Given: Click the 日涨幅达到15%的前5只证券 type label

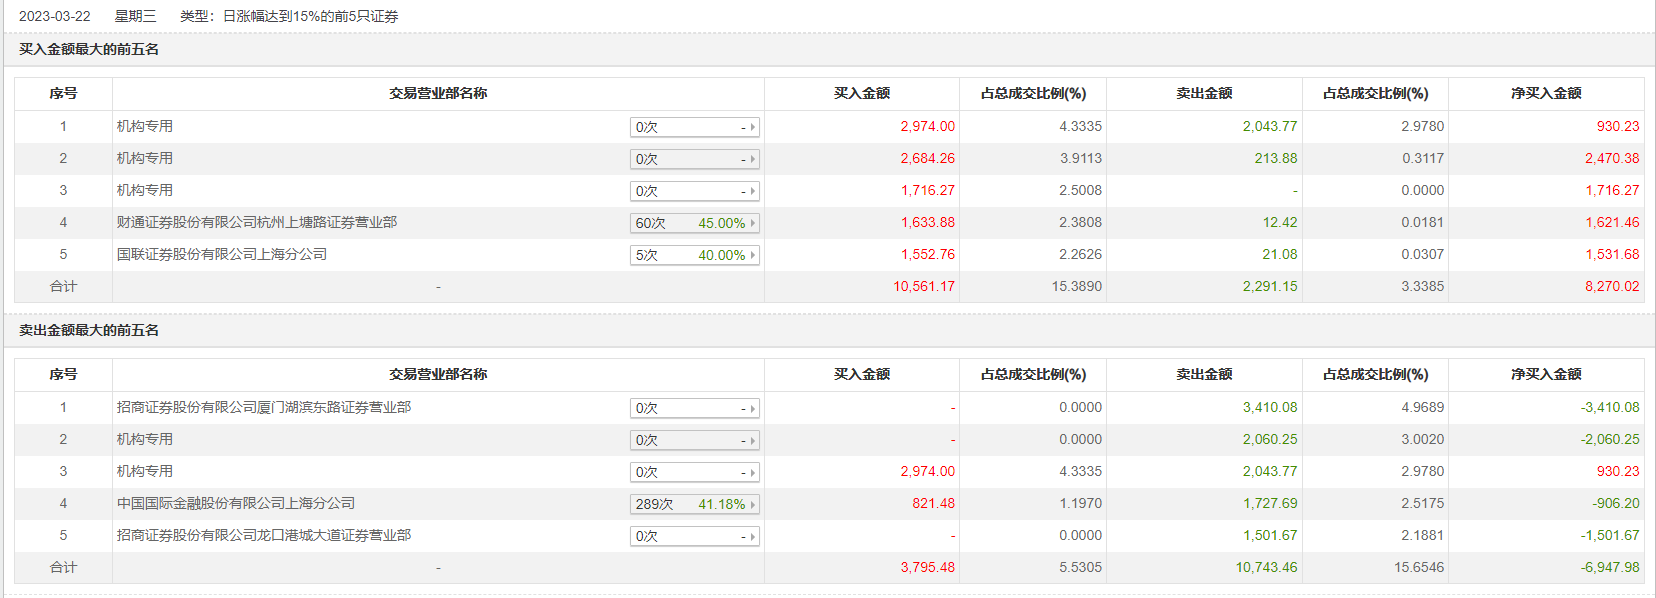Looking at the screenshot, I should click(310, 16).
